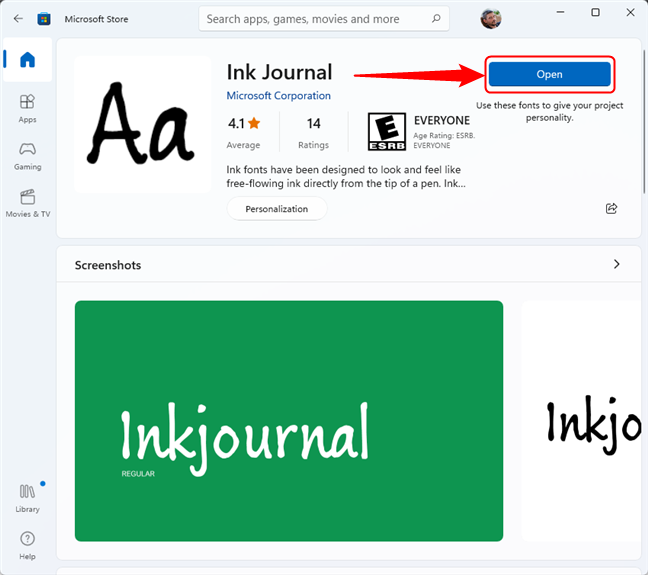Maximize the Microsoft Store window
Viewport: 648px width, 575px height.
click(x=595, y=12)
